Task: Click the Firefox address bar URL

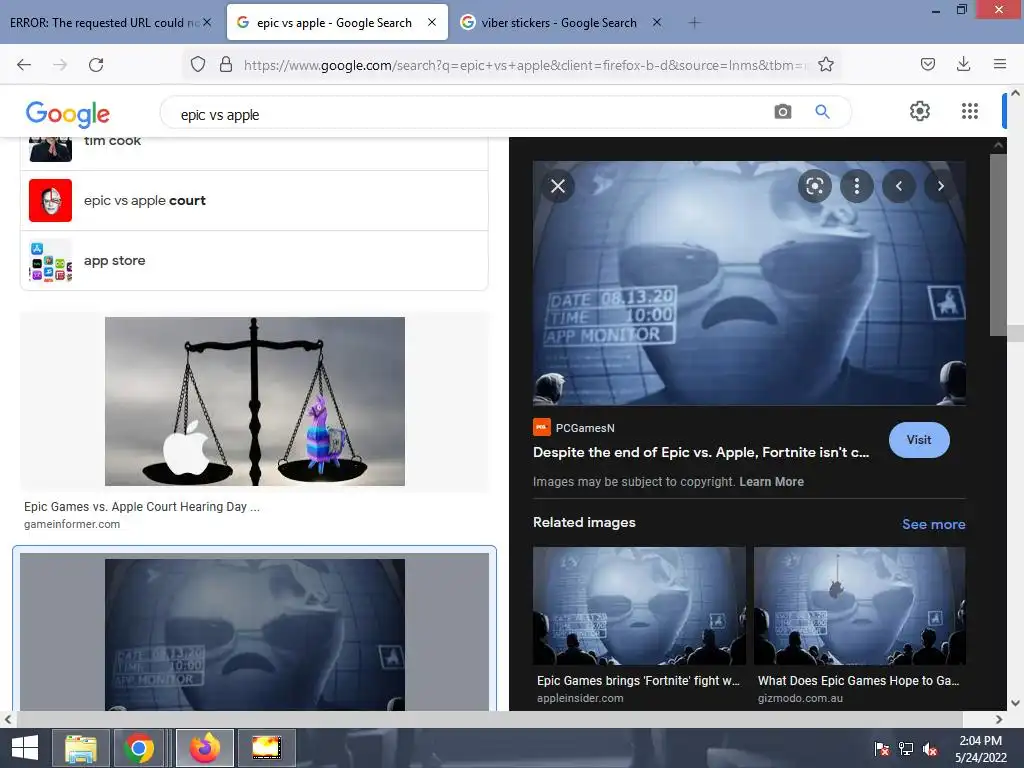Action: pyautogui.click(x=524, y=65)
